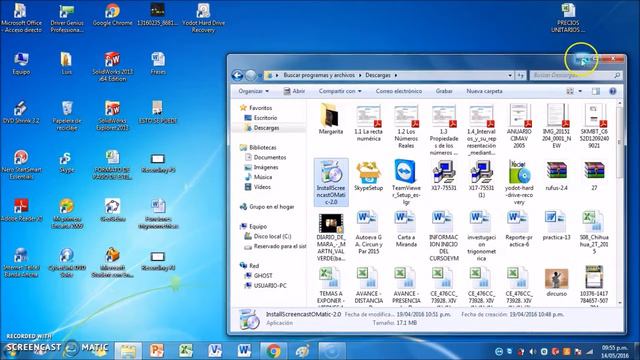Click the Grabar toolbar button
Screen dimensions: 640x360
pyautogui.click(x=444, y=91)
